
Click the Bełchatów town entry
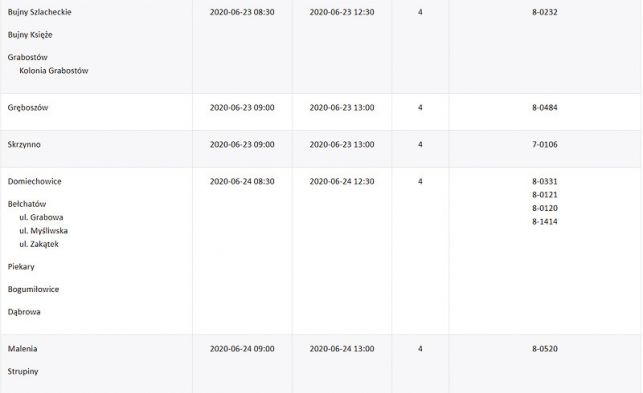[27, 204]
